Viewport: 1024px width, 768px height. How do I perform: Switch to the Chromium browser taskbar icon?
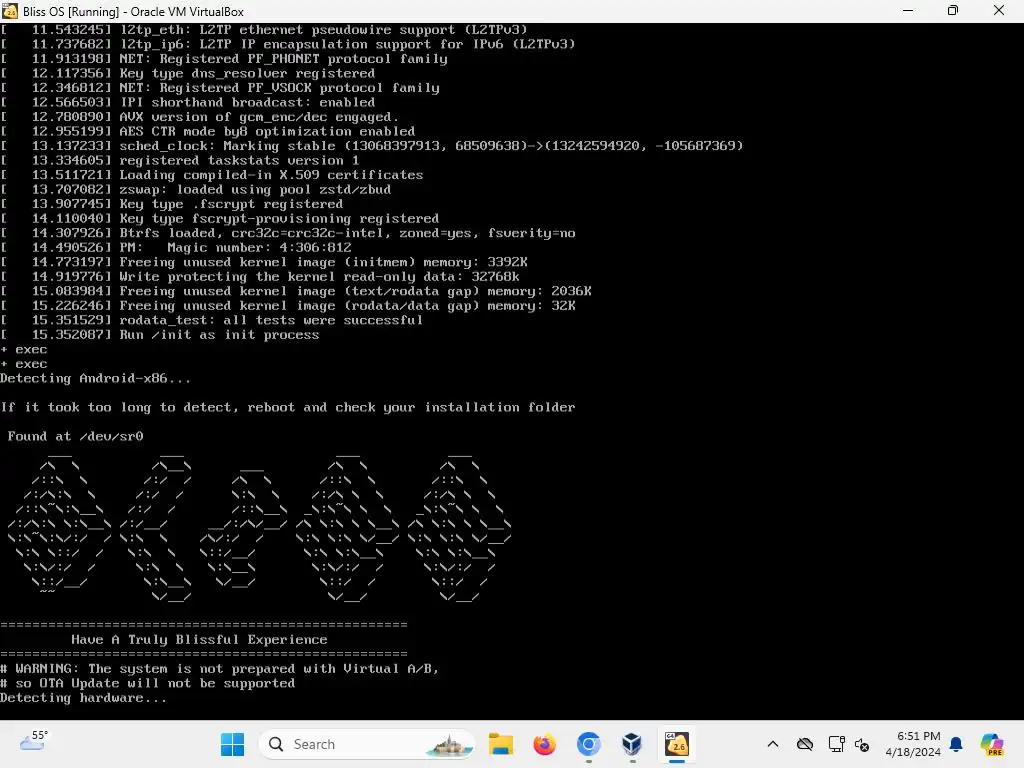point(588,744)
